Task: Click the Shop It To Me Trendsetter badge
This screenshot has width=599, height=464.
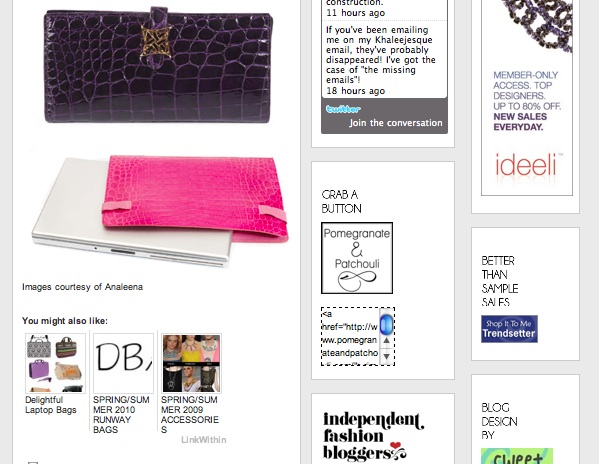Action: tap(509, 329)
